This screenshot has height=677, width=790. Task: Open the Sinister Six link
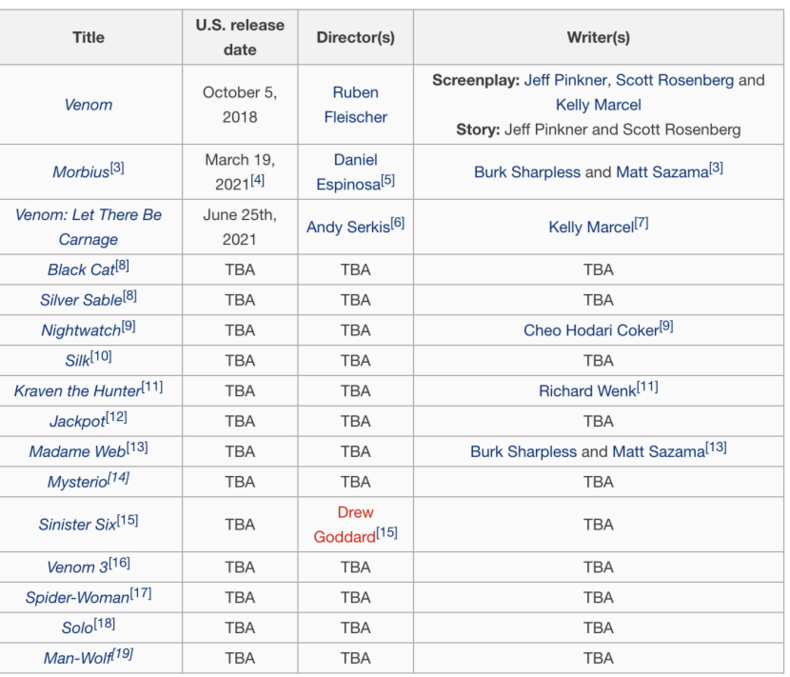coord(78,524)
